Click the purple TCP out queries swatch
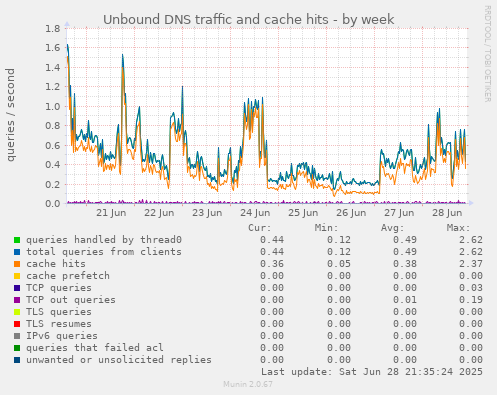The image size is (497, 395). [17, 300]
